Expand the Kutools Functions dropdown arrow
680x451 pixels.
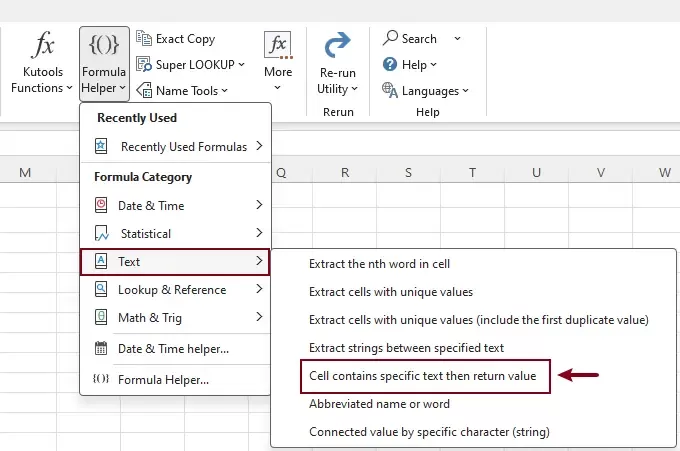click(69, 88)
